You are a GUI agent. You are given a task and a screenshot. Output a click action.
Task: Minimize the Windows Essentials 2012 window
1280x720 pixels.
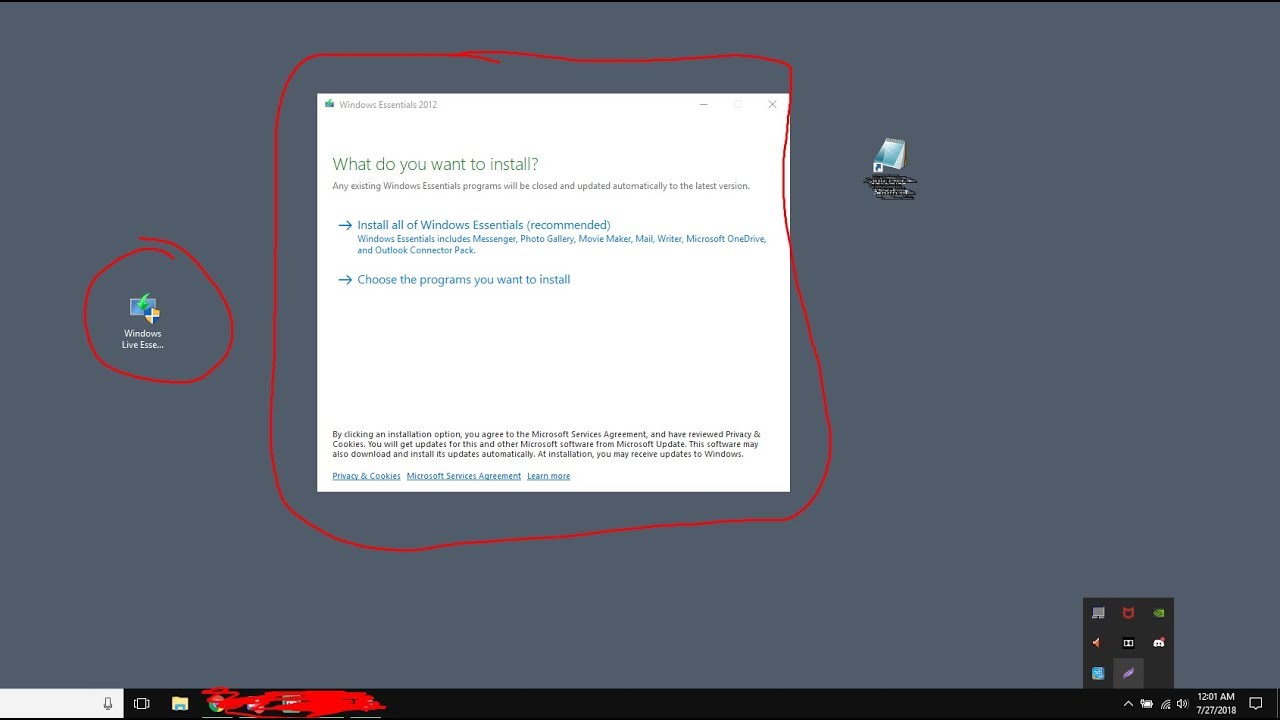[704, 104]
